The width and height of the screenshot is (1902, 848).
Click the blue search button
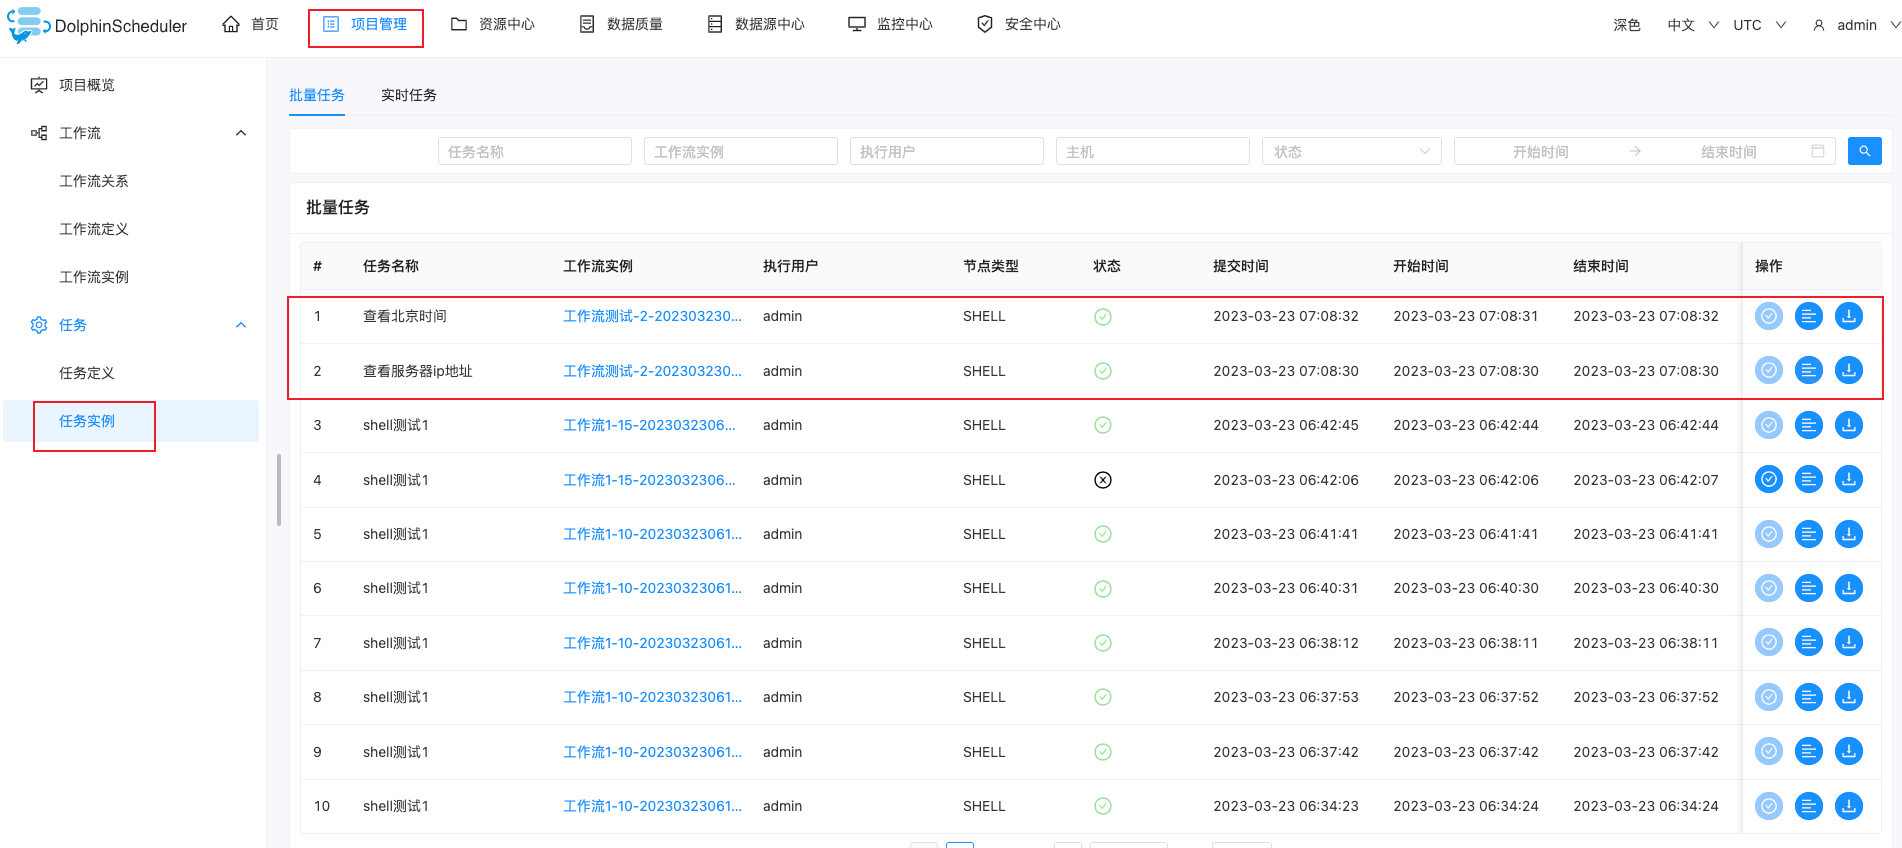1864,151
